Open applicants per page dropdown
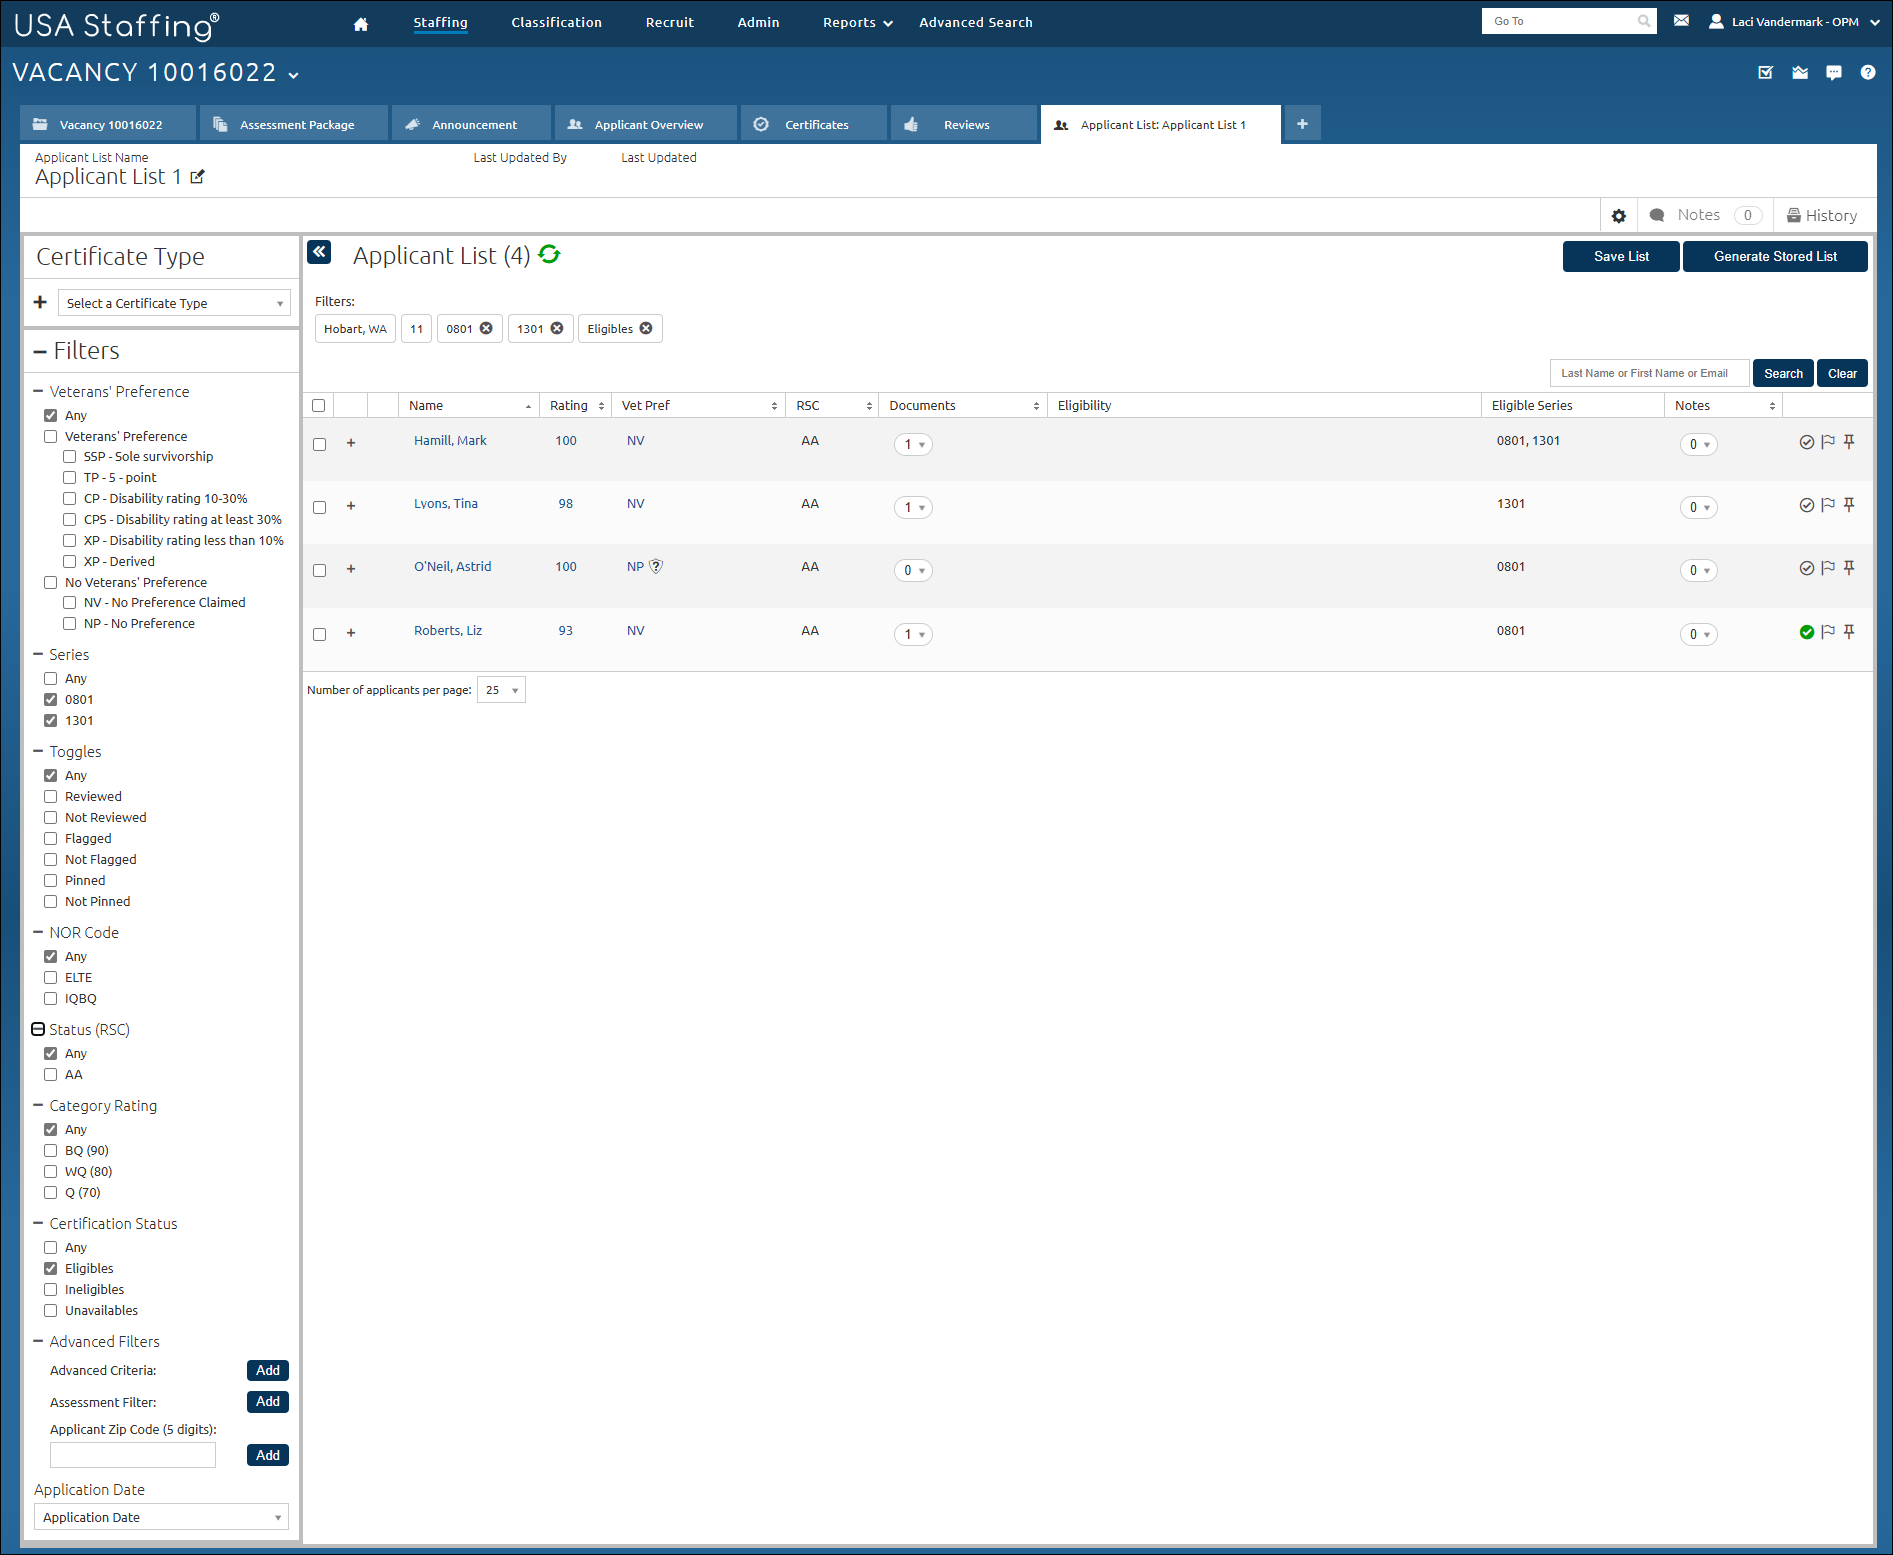The image size is (1893, 1555). point(501,690)
